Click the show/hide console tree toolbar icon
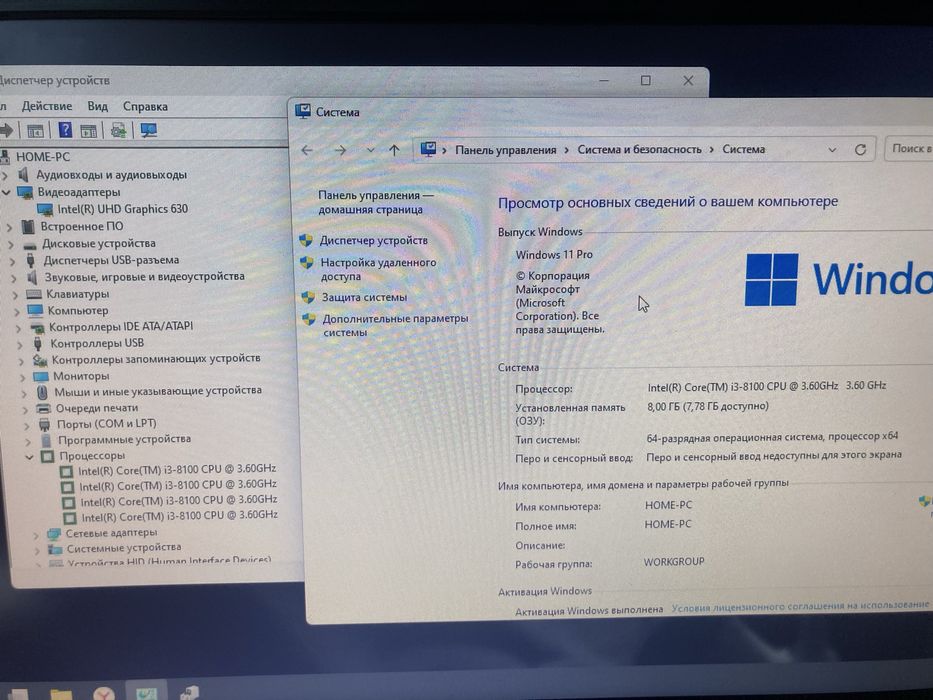Screen dimensions: 933x700 pos(35,130)
